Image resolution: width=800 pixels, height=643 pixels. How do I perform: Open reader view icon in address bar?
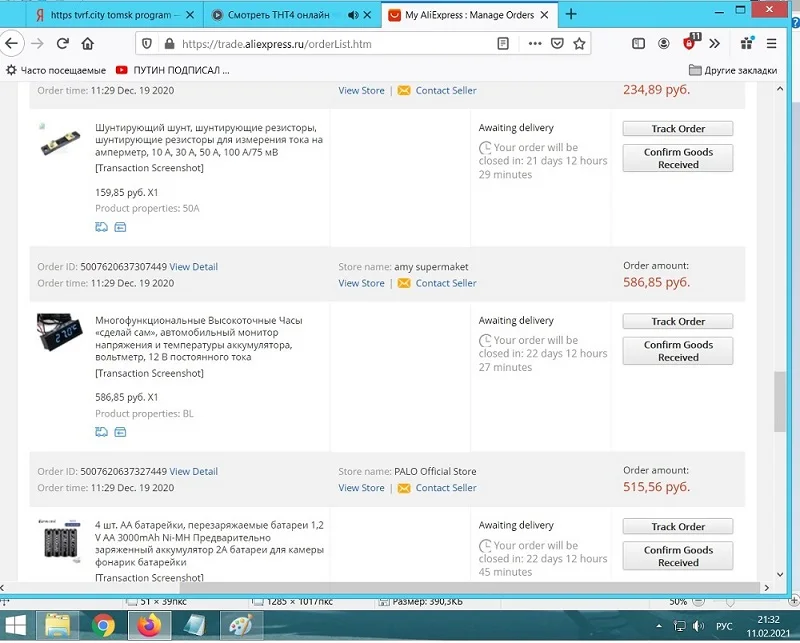(x=503, y=44)
